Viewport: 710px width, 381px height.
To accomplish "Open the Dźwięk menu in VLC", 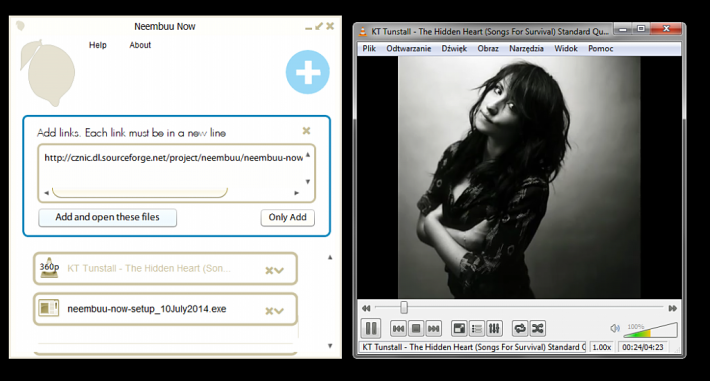I will coord(454,48).
